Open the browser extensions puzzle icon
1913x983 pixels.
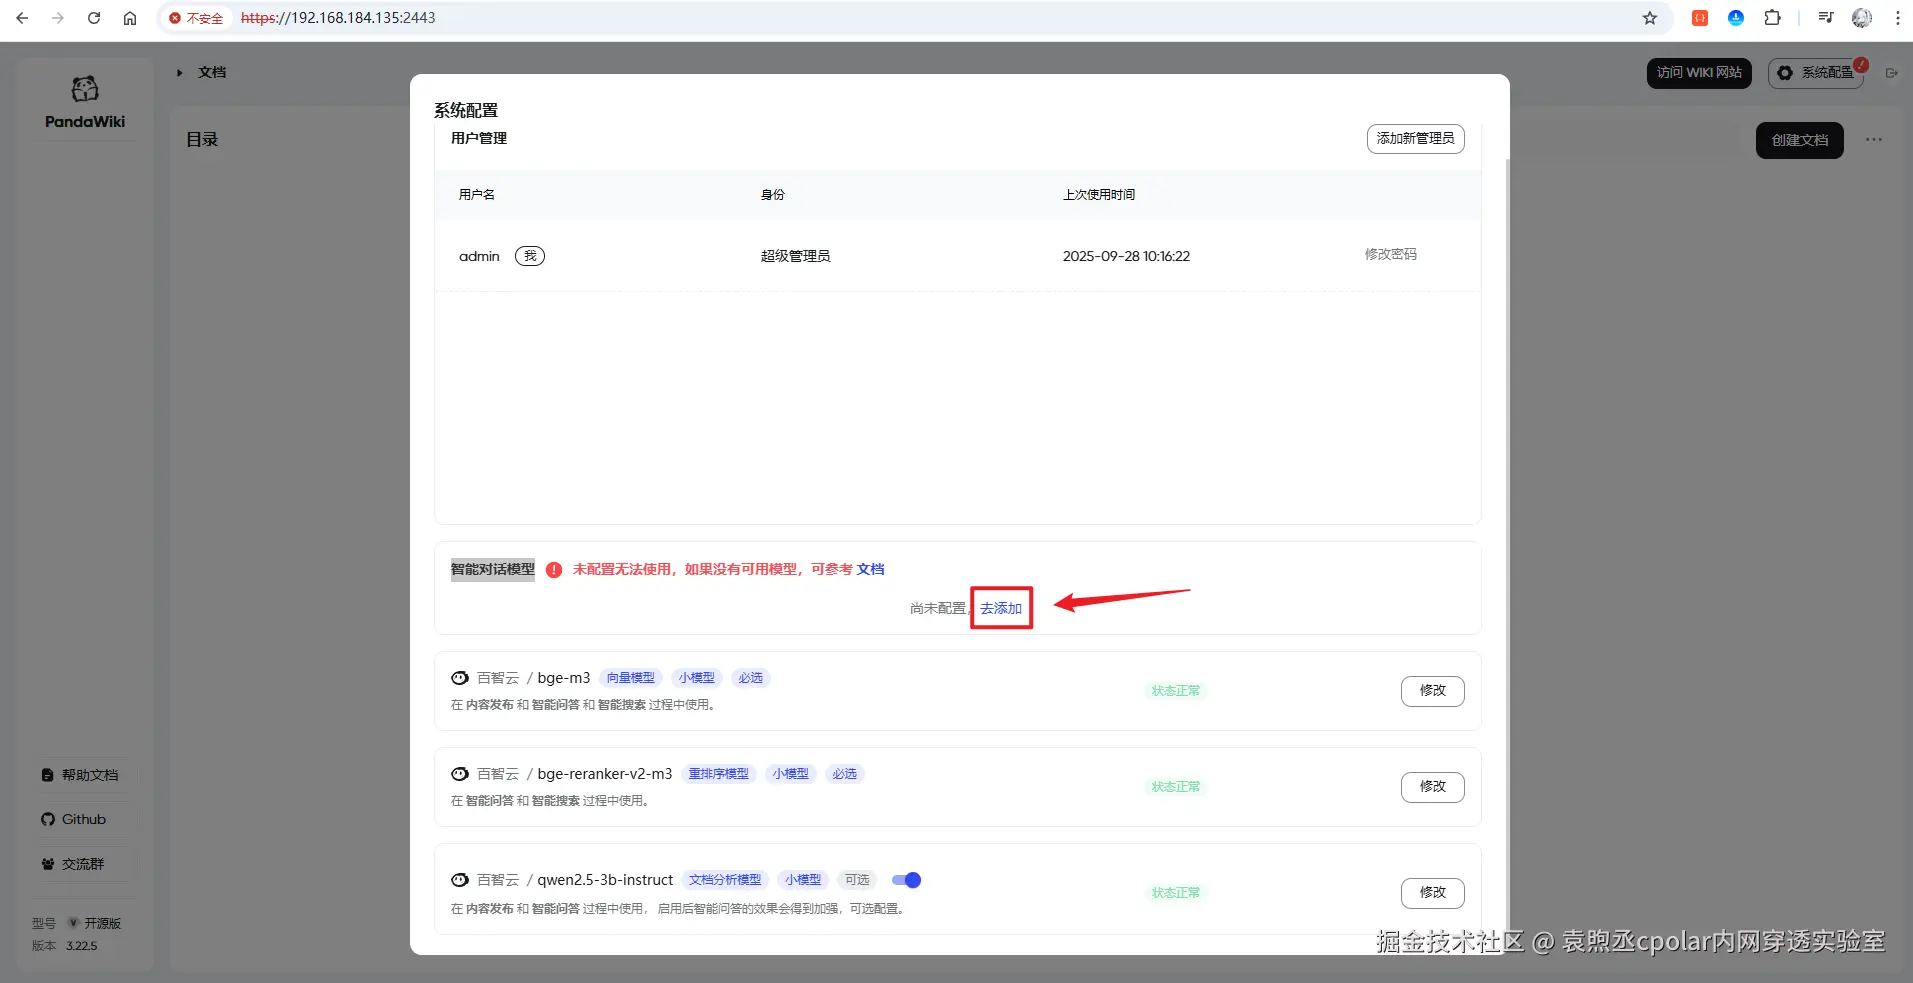pos(1772,18)
